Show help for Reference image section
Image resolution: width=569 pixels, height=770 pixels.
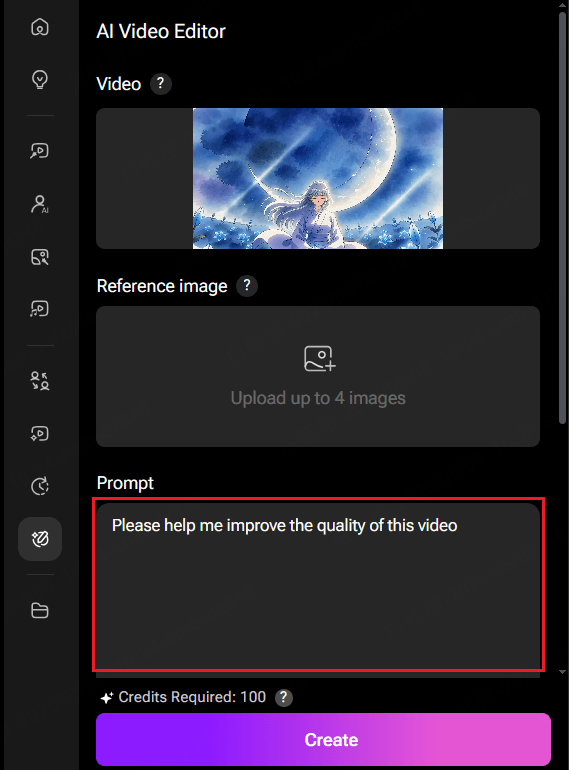[x=247, y=286]
